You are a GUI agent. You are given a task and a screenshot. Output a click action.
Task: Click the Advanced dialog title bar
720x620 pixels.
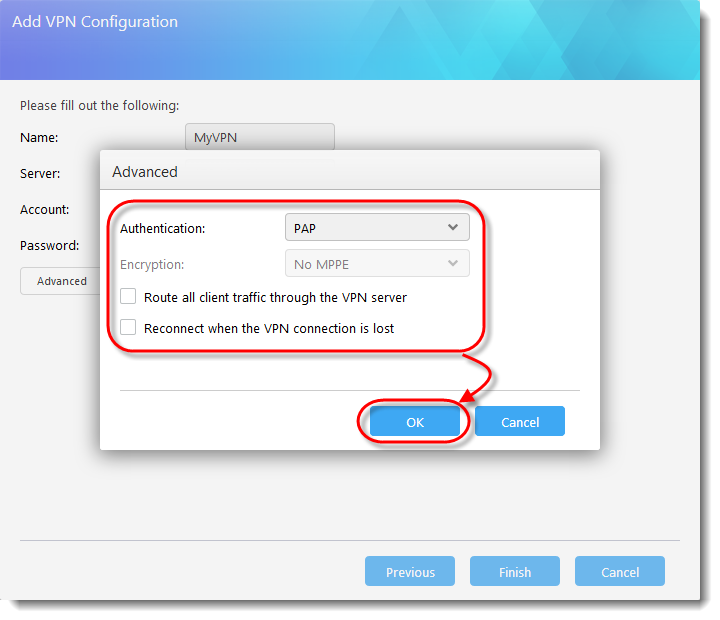(x=350, y=170)
